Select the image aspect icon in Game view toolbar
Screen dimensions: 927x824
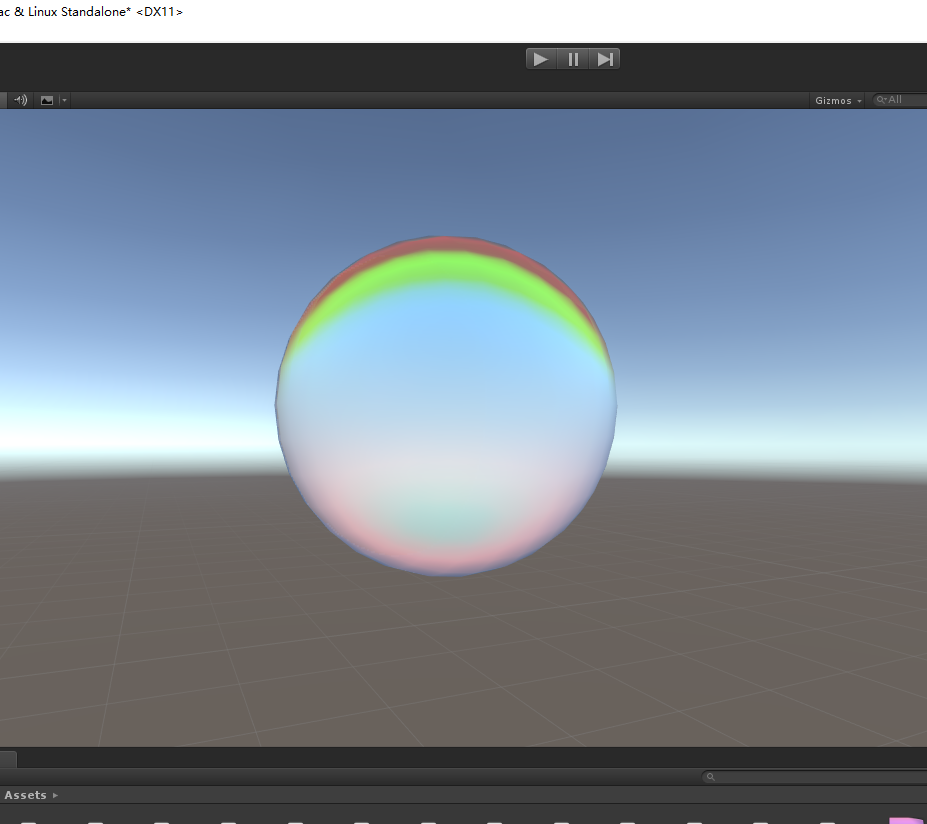click(46, 100)
